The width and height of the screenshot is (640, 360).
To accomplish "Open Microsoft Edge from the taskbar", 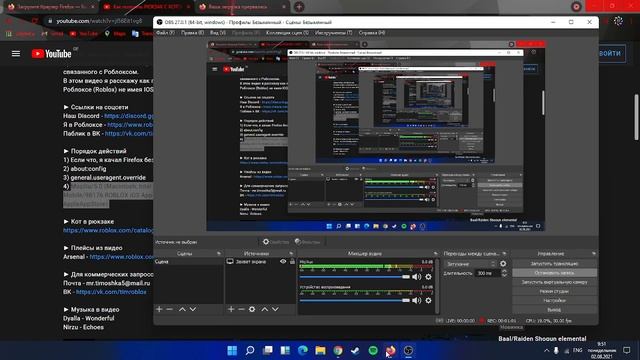I will (x=303, y=350).
